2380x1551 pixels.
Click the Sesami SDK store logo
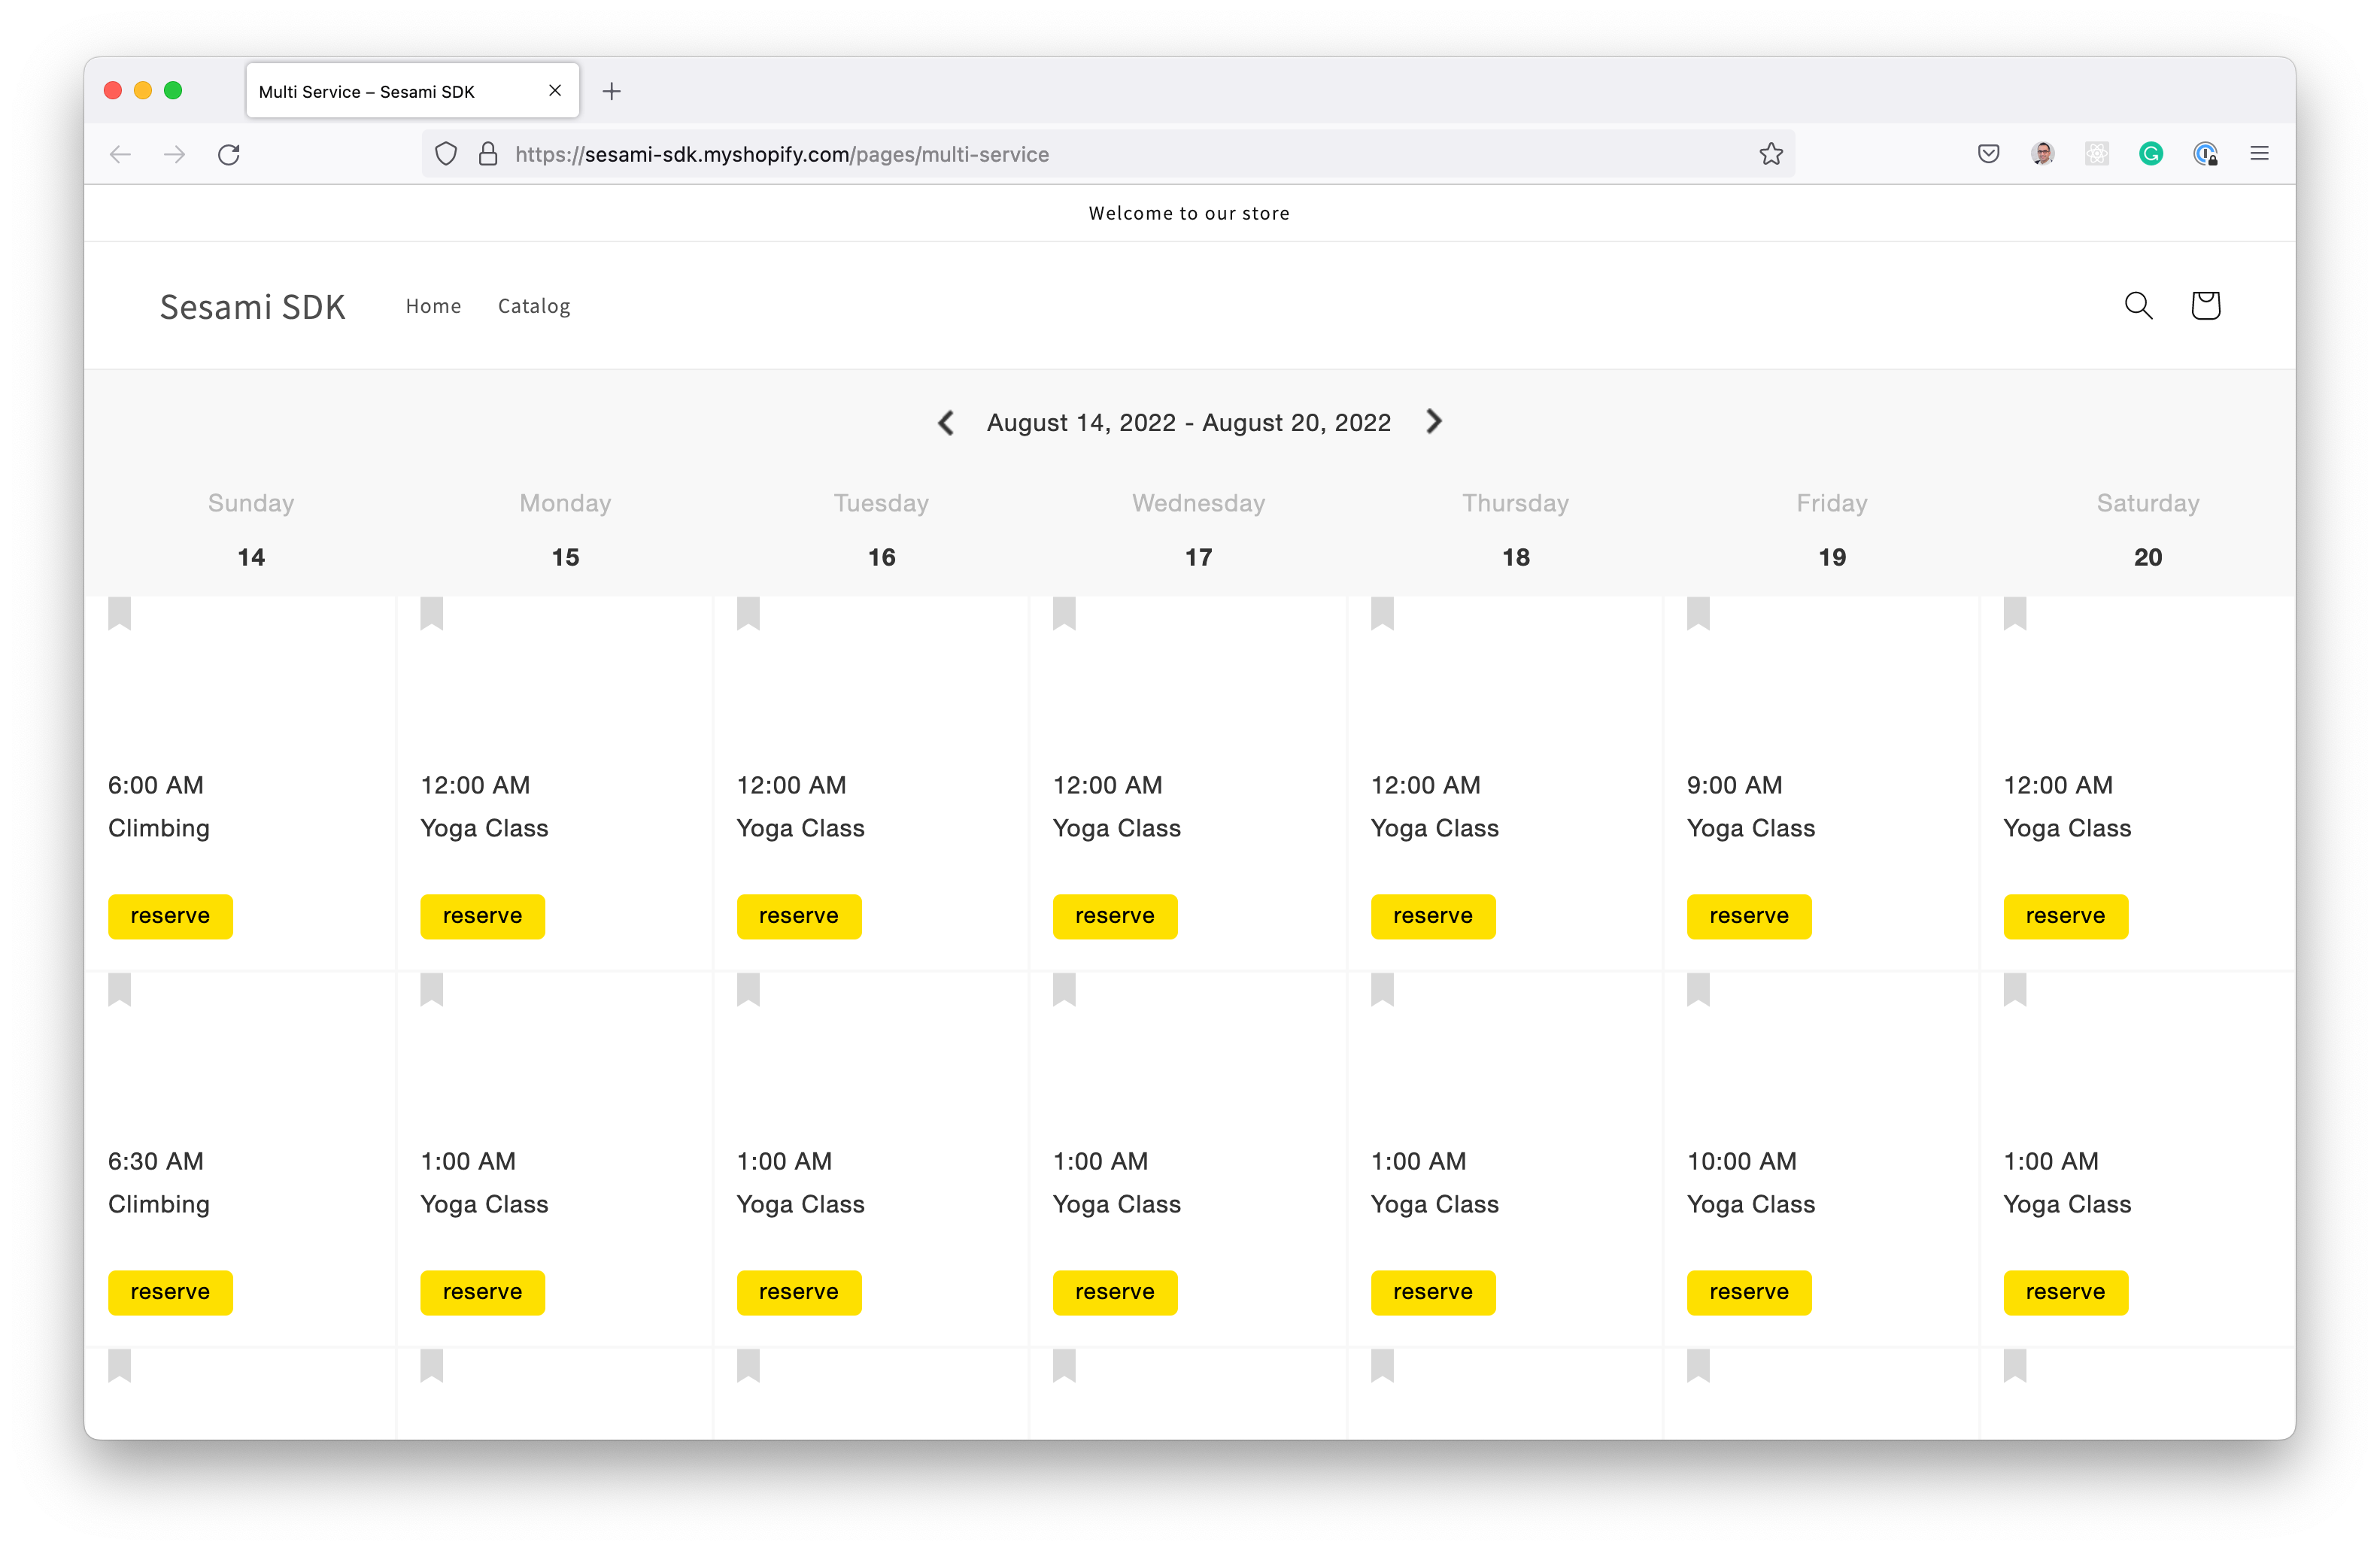click(252, 306)
